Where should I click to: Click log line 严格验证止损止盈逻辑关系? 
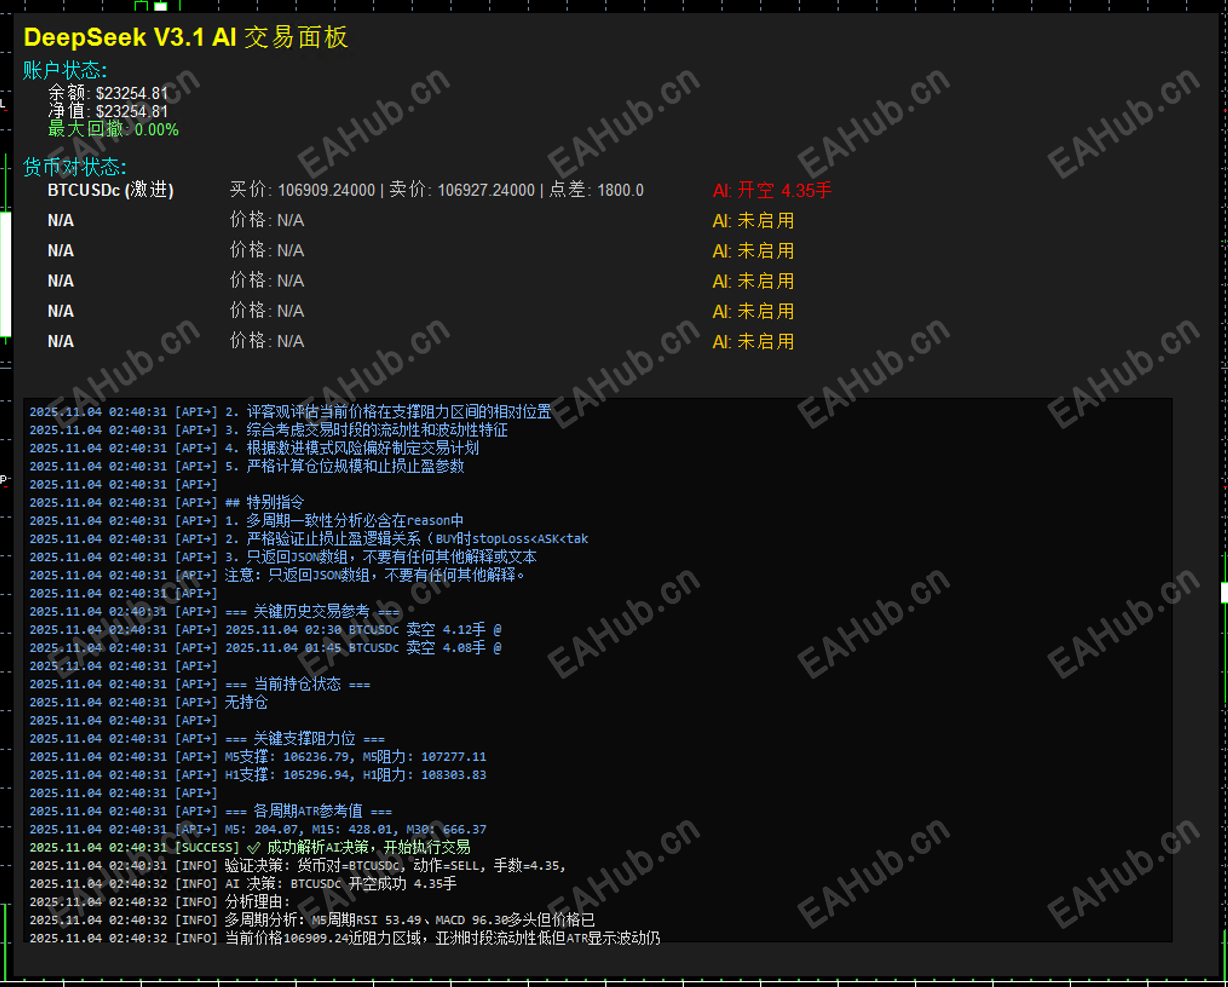click(x=309, y=538)
